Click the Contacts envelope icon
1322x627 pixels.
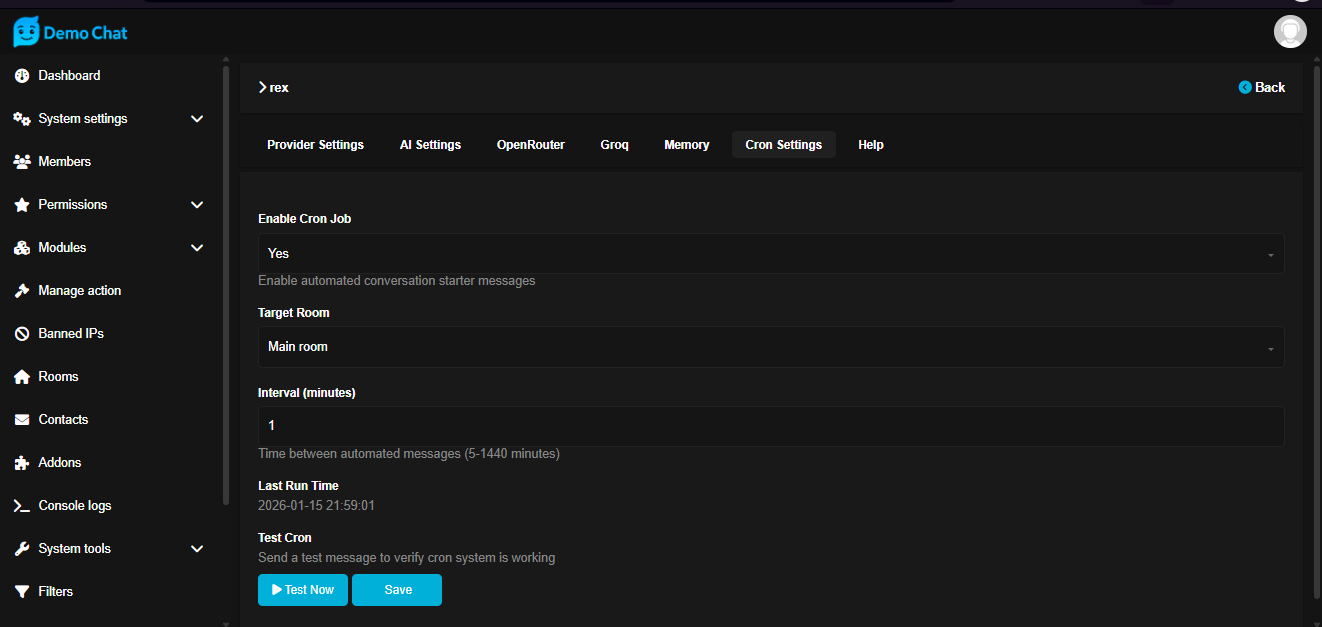[22, 420]
